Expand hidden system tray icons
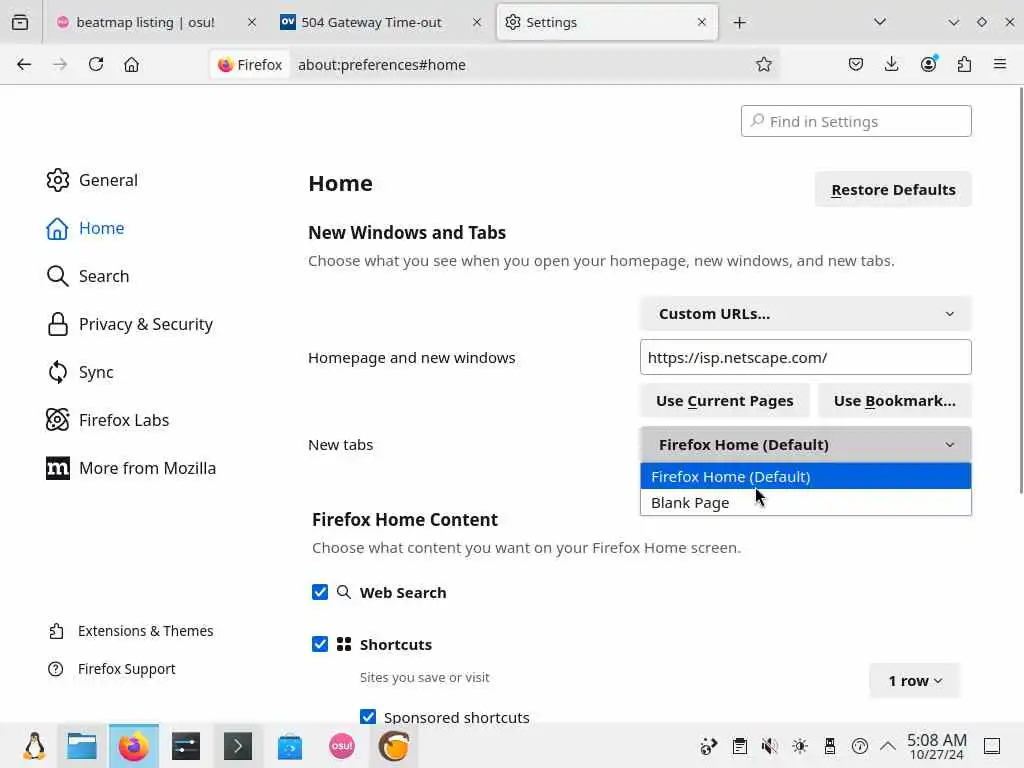 [888, 746]
